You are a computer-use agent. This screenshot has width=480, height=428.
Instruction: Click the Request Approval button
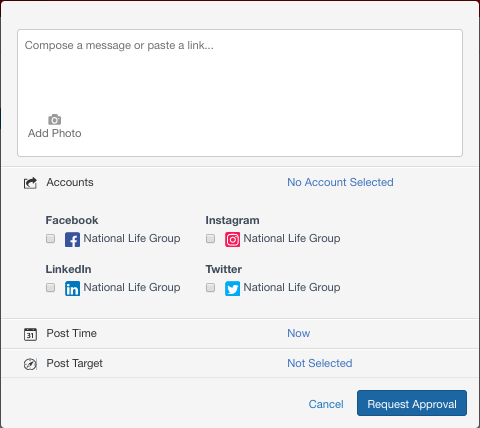click(x=412, y=403)
